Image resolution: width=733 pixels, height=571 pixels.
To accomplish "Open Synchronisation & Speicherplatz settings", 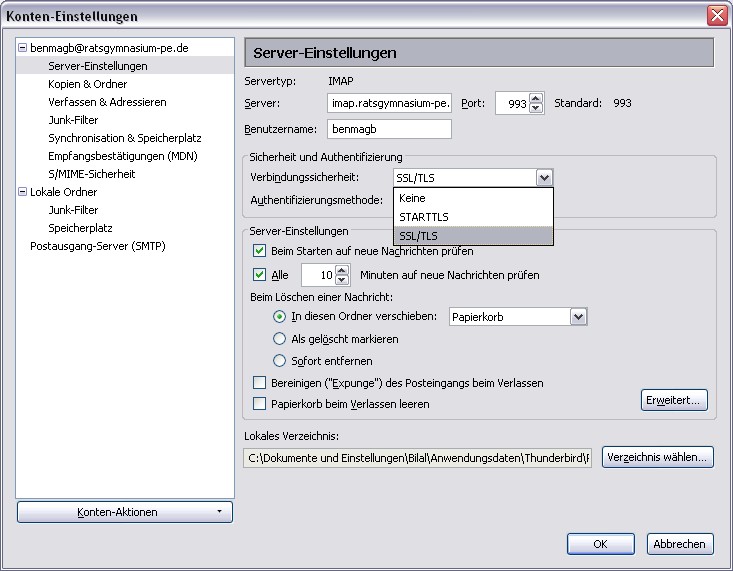I will [x=125, y=138].
